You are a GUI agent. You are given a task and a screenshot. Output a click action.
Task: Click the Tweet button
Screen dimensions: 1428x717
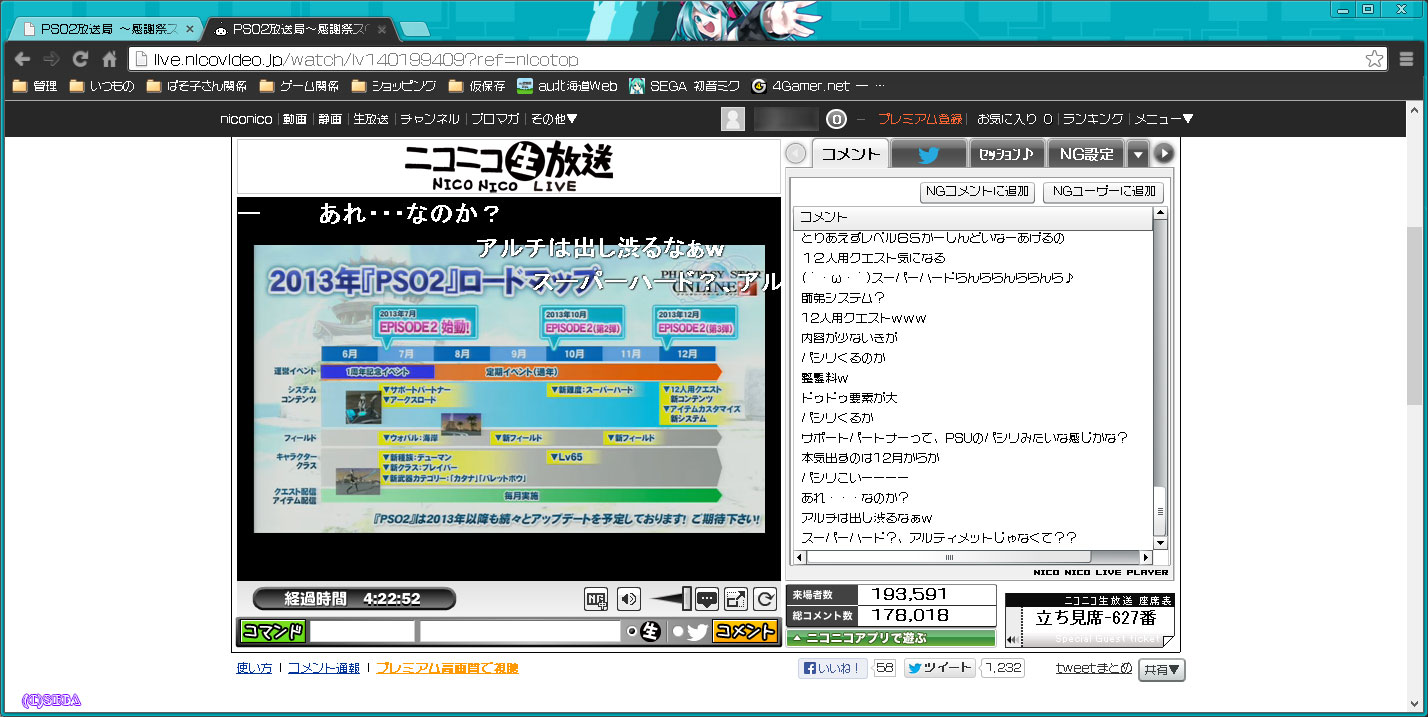point(940,668)
